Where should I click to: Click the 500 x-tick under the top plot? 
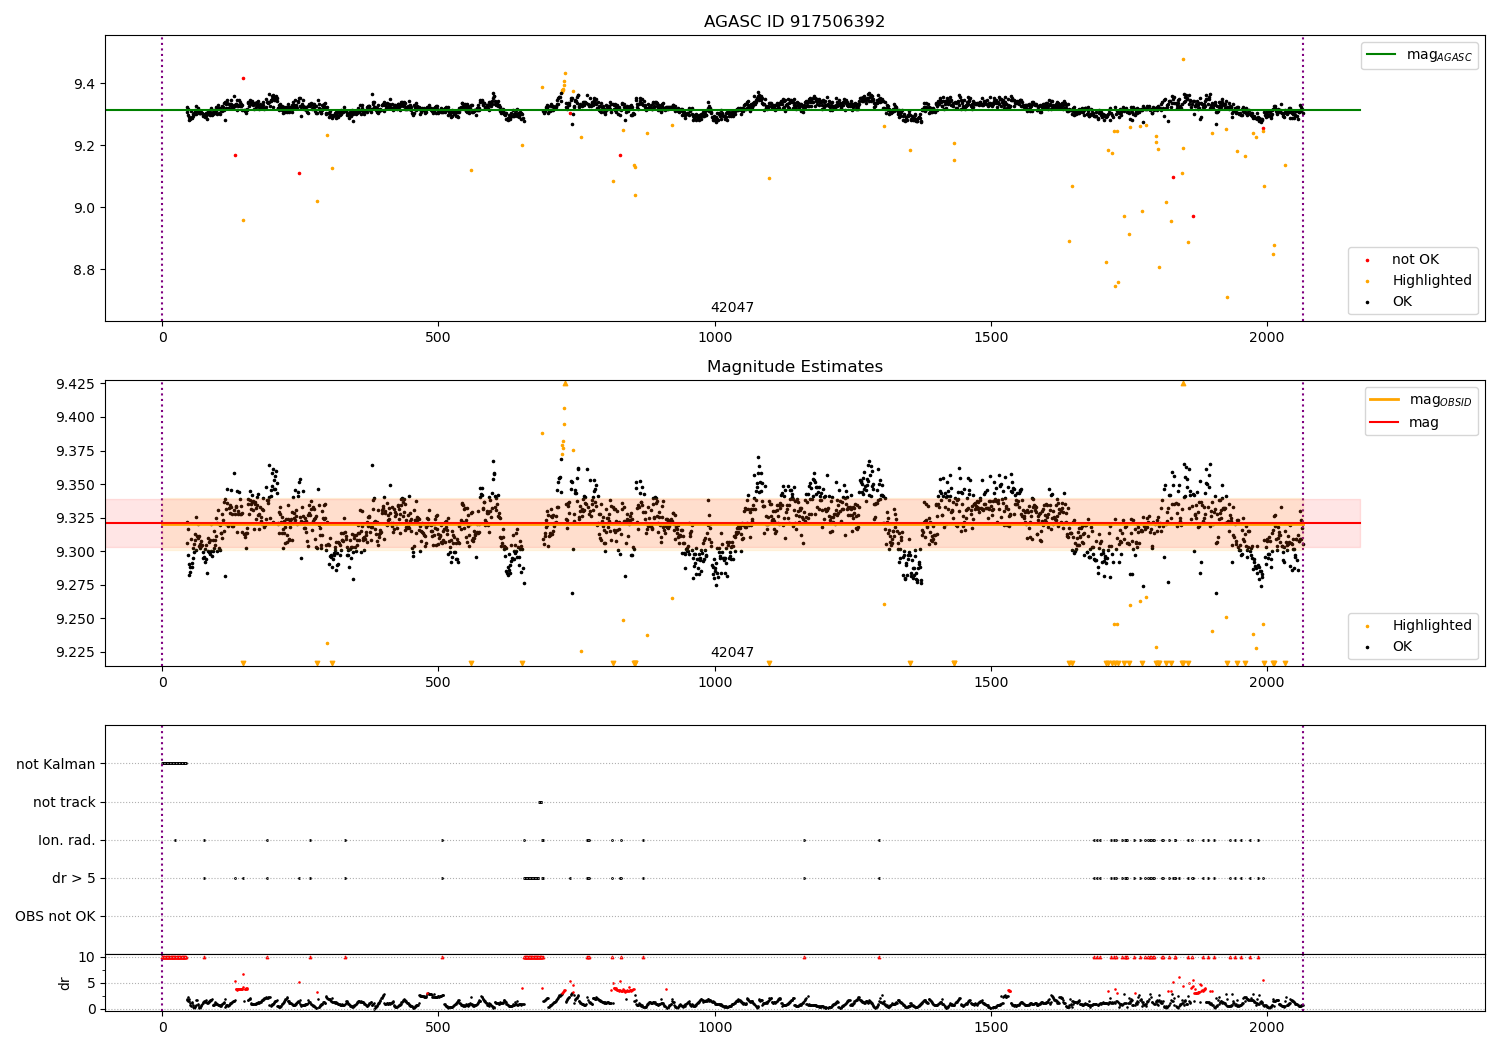point(438,338)
